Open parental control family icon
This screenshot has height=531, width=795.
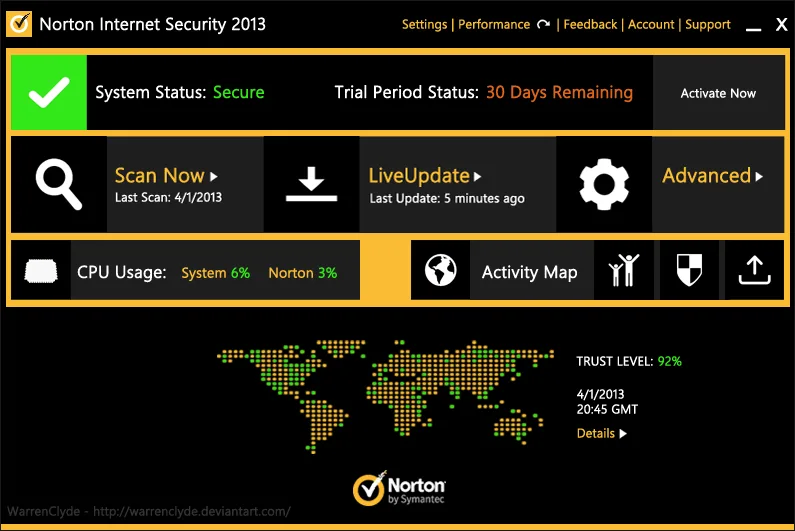(x=624, y=270)
